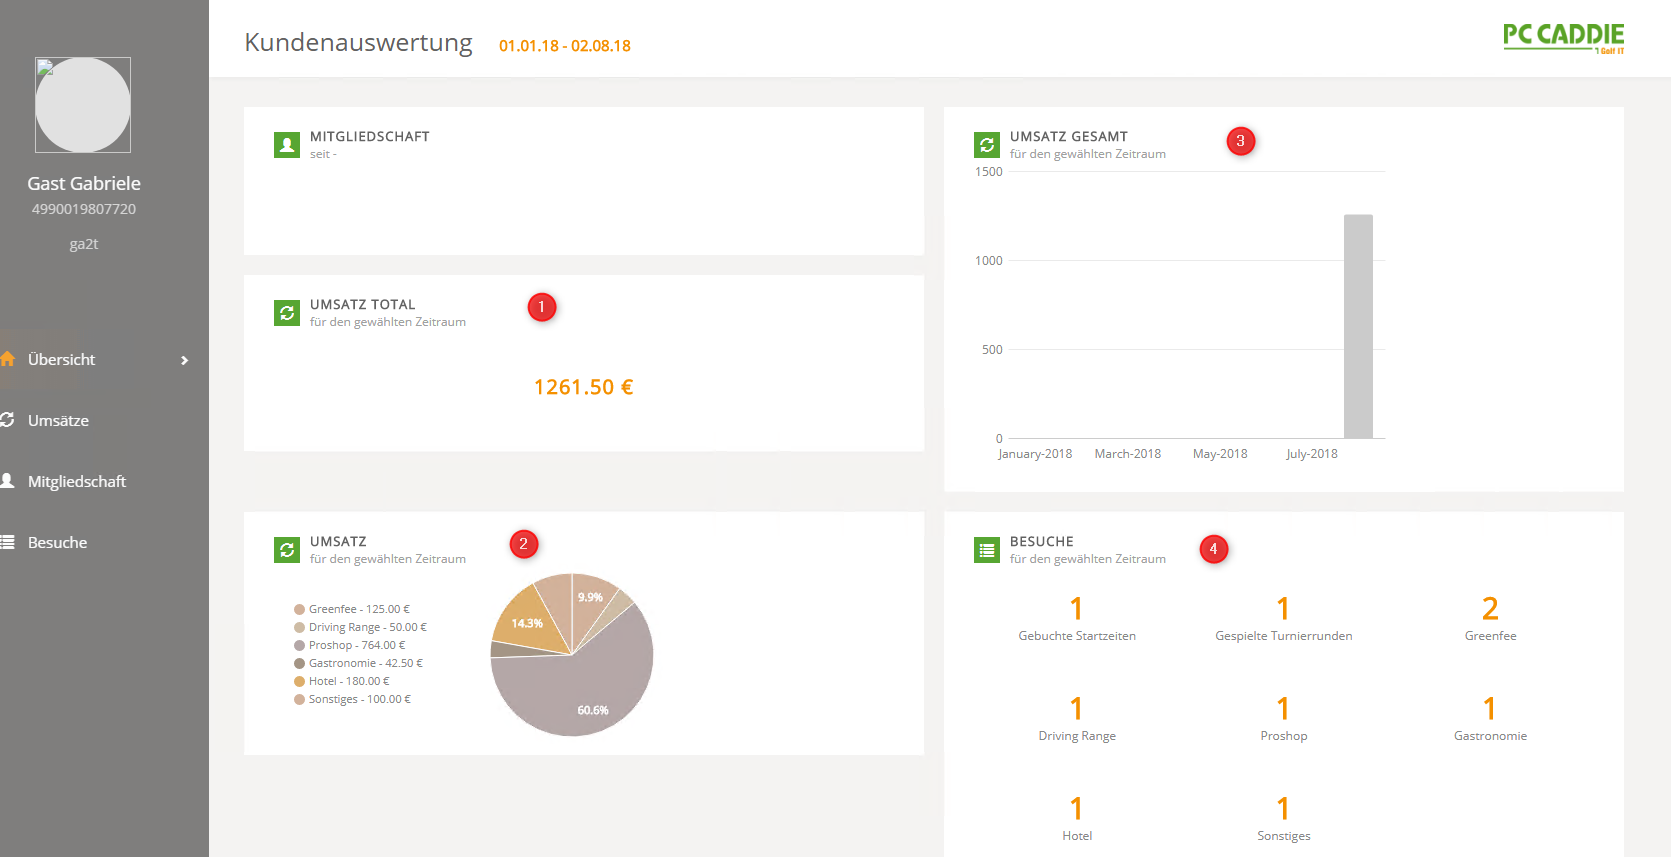Click the Gast Gabriele profile picture
The height and width of the screenshot is (857, 1671).
pyautogui.click(x=83, y=105)
